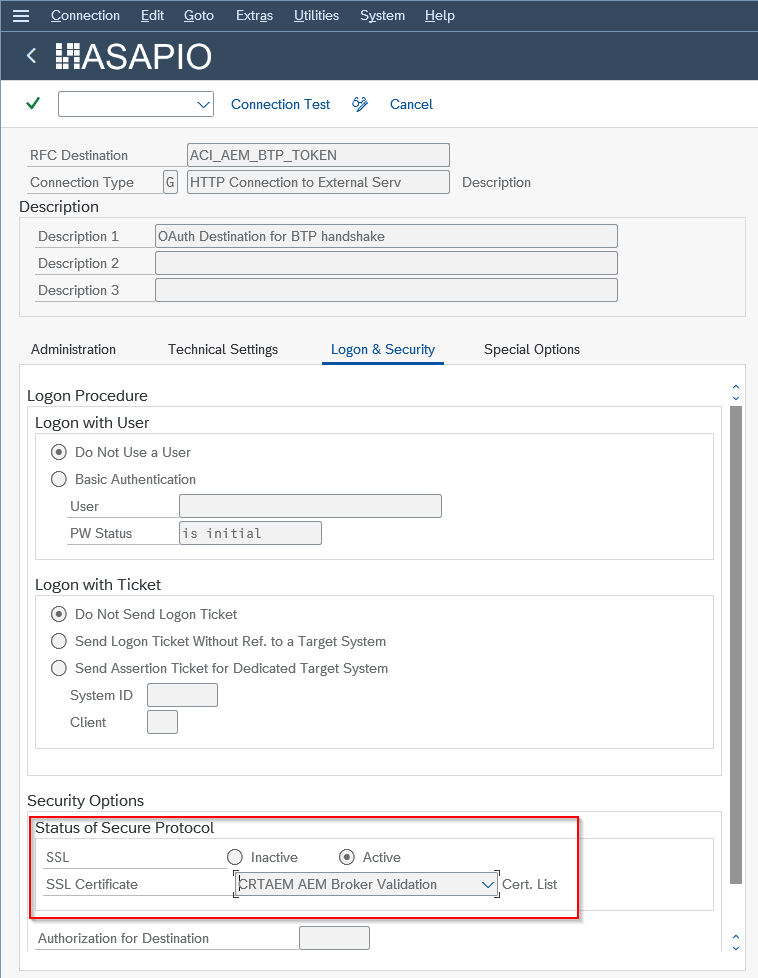Run the Connection Test
Screen dimensions: 758x978
point(281,104)
